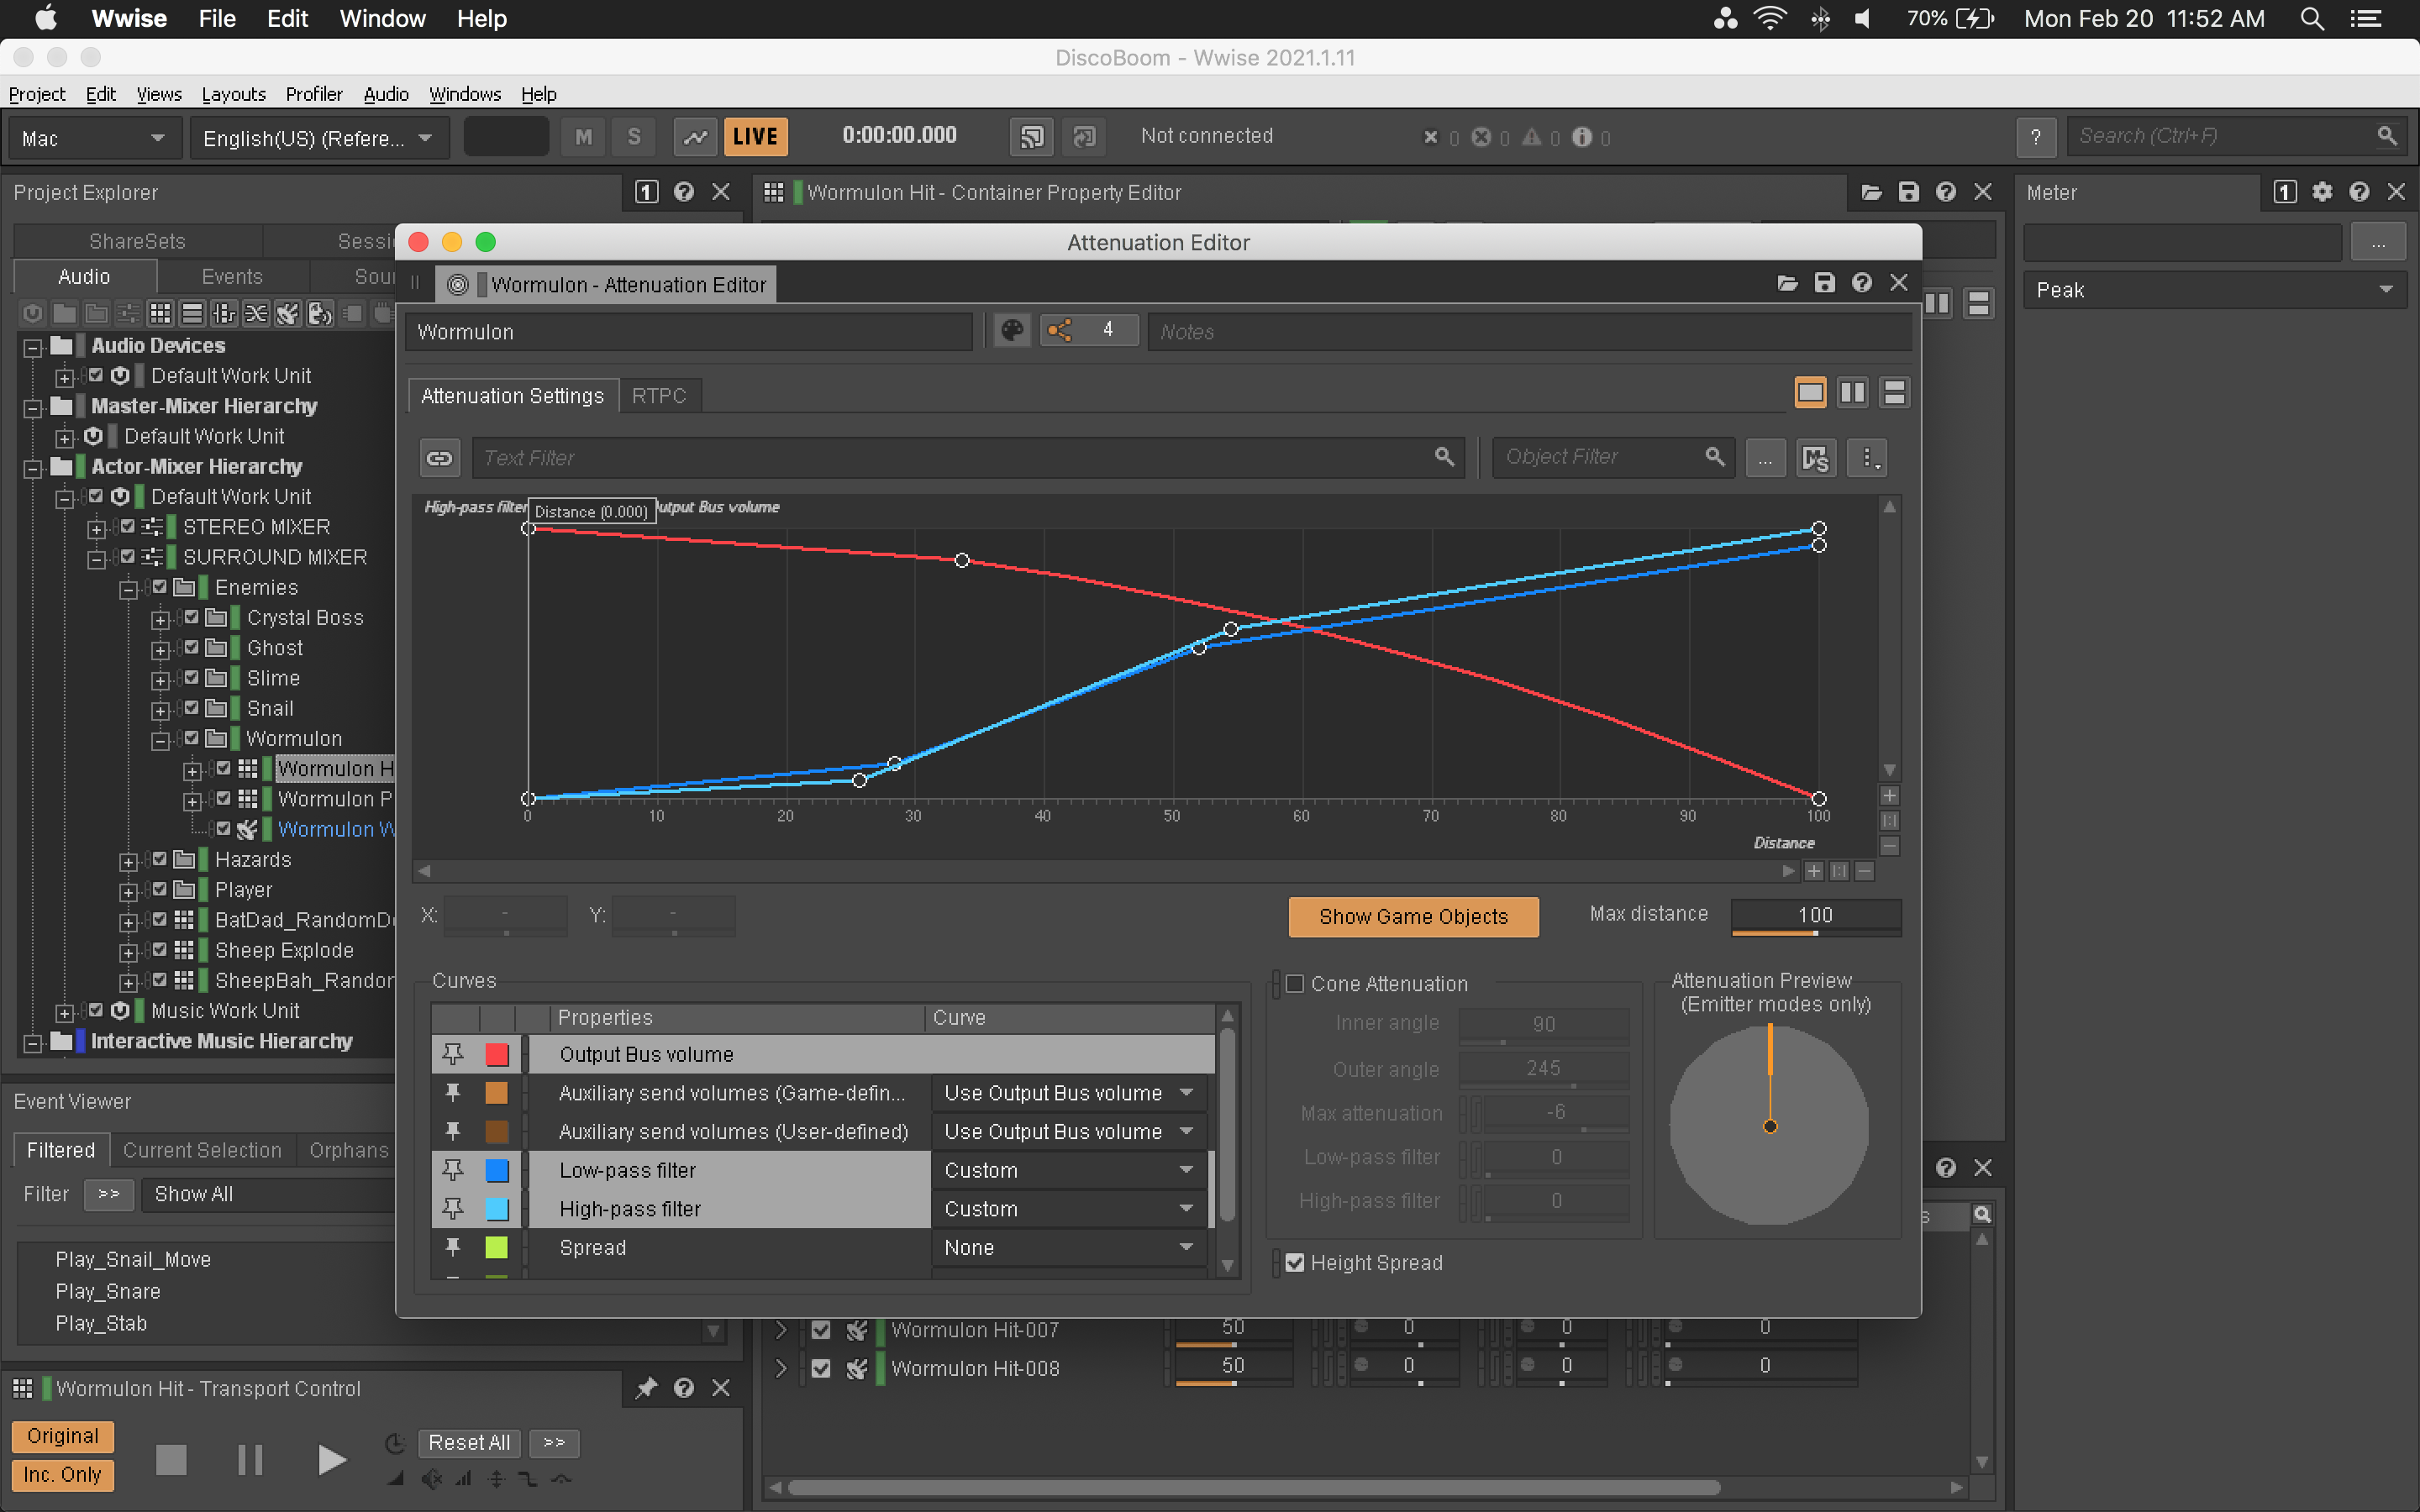Select the Current Selection tab in Event Viewer
The height and width of the screenshot is (1512, 2420).
[x=202, y=1150]
